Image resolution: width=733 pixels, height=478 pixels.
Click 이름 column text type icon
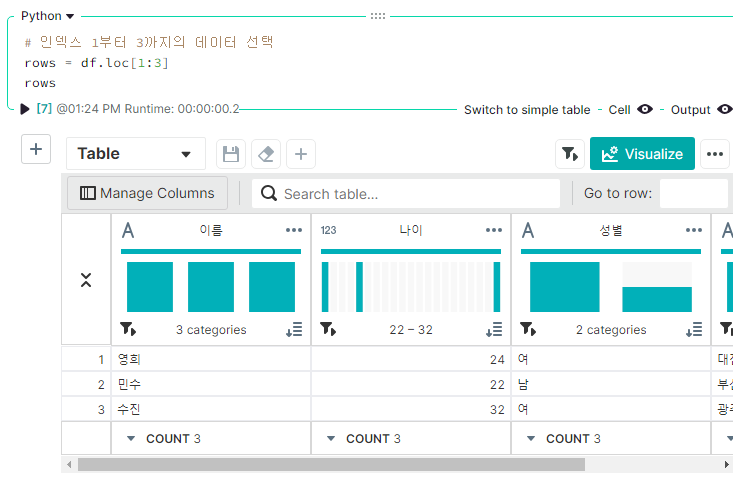click(128, 230)
